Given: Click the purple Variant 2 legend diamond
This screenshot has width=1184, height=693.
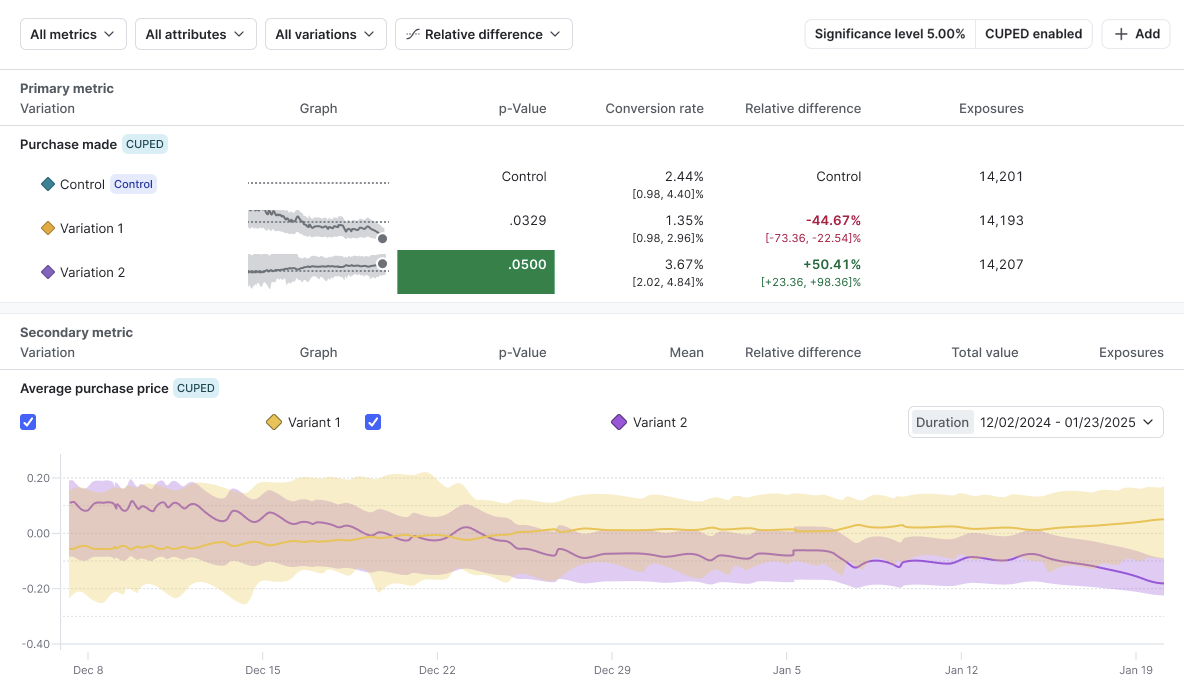Looking at the screenshot, I should (618, 422).
